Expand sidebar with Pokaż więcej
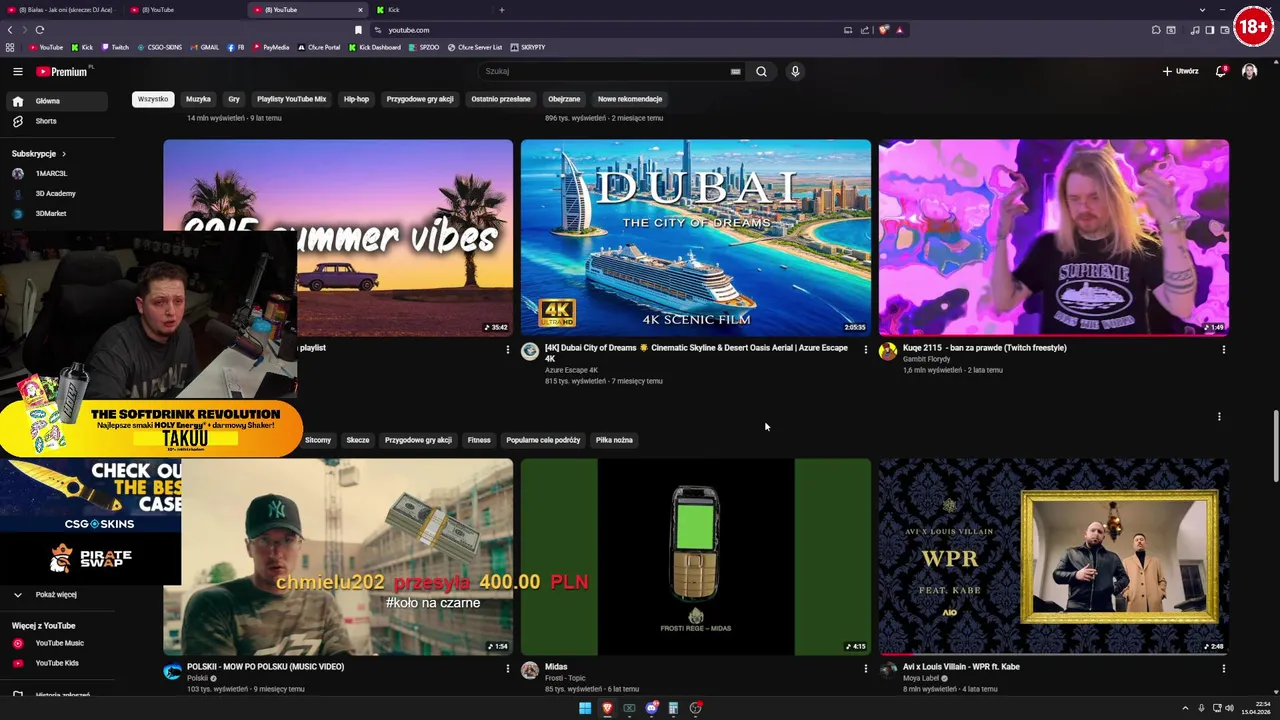Screen dimensions: 1280x720 tap(55, 595)
